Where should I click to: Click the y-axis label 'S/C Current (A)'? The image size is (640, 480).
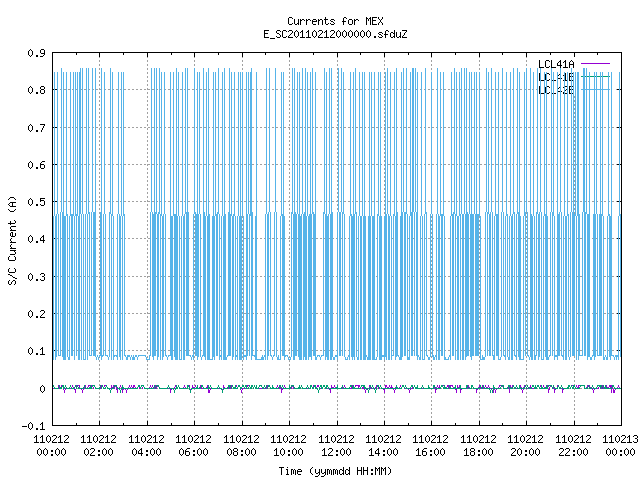[13, 240]
